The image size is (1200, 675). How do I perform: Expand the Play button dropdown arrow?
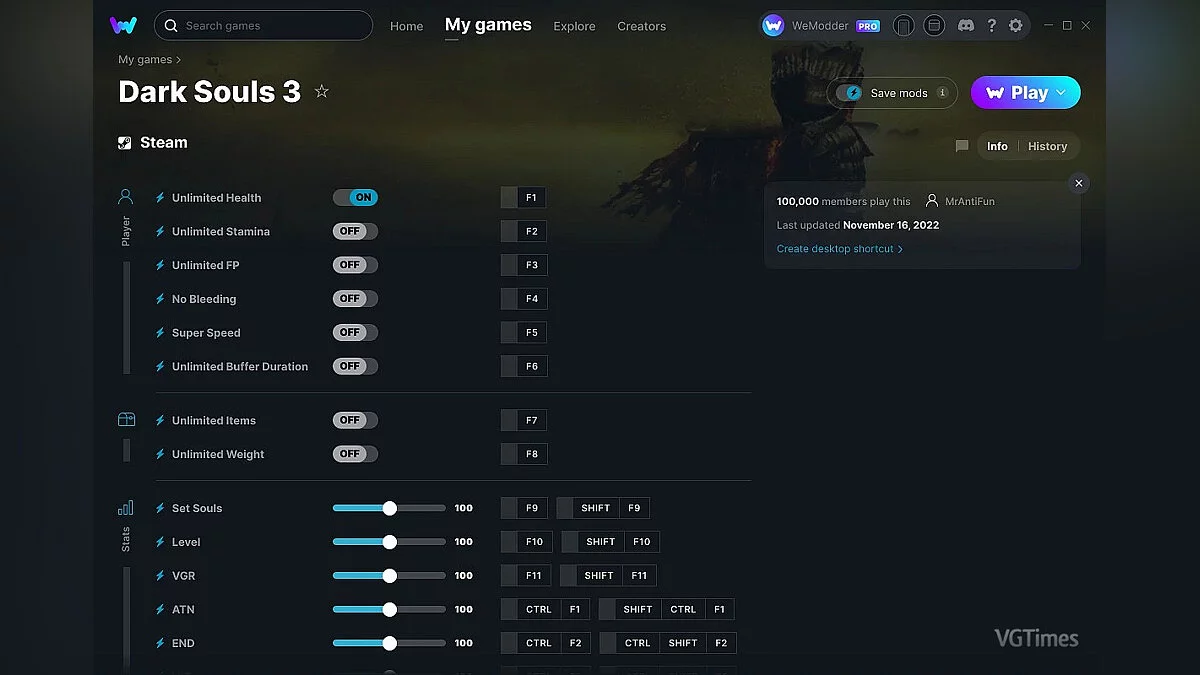click(x=1061, y=93)
